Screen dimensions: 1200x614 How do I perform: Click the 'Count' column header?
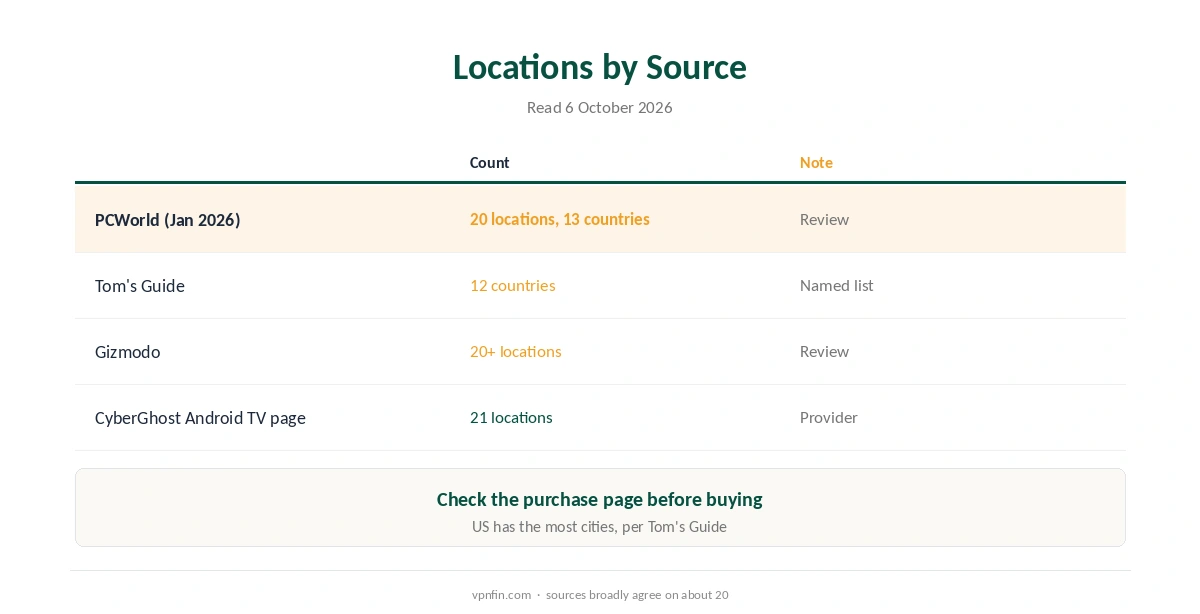[489, 162]
